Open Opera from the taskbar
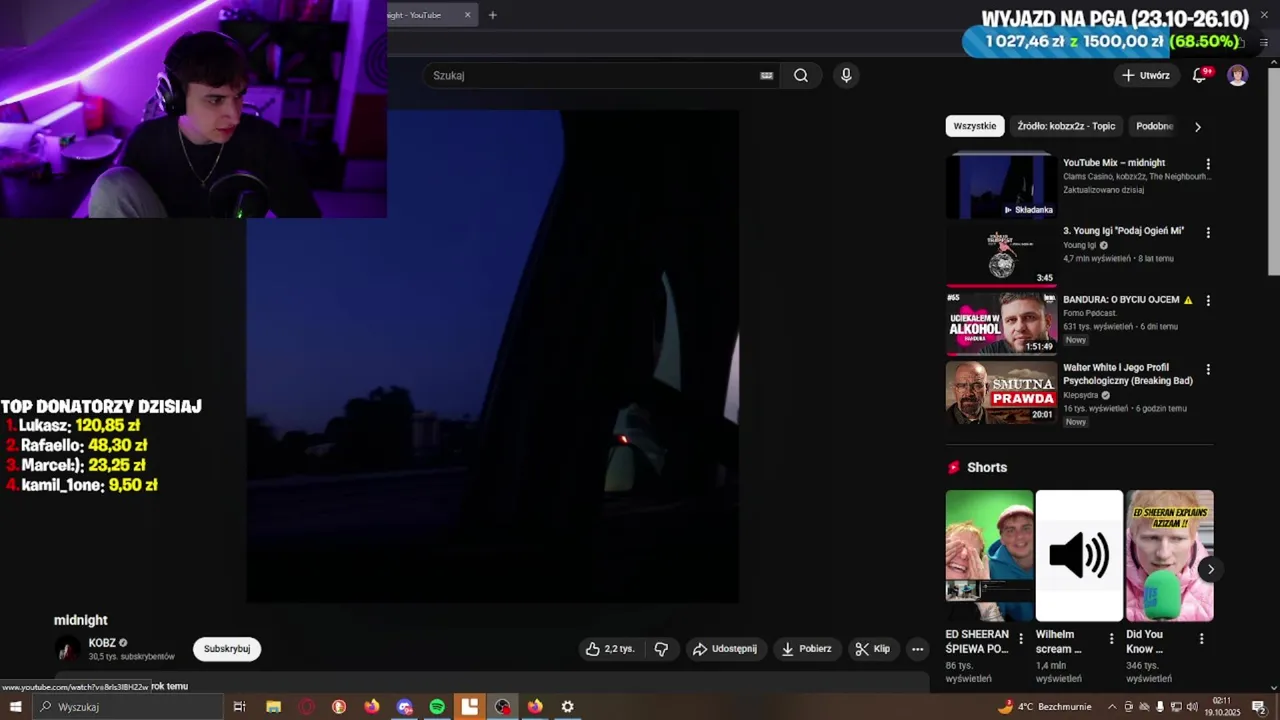Screen dimensions: 1280x720 point(306,707)
